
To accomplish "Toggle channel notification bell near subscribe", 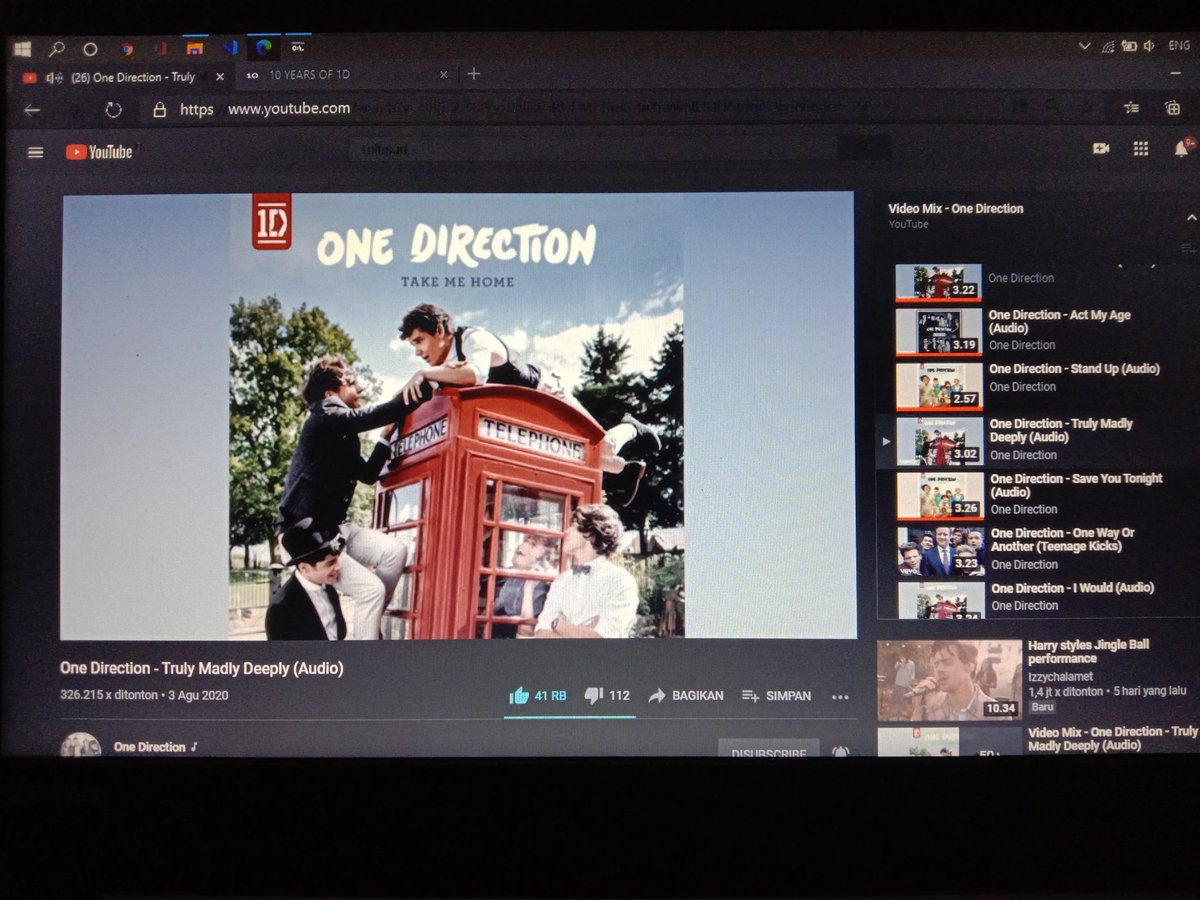I will coord(840,750).
